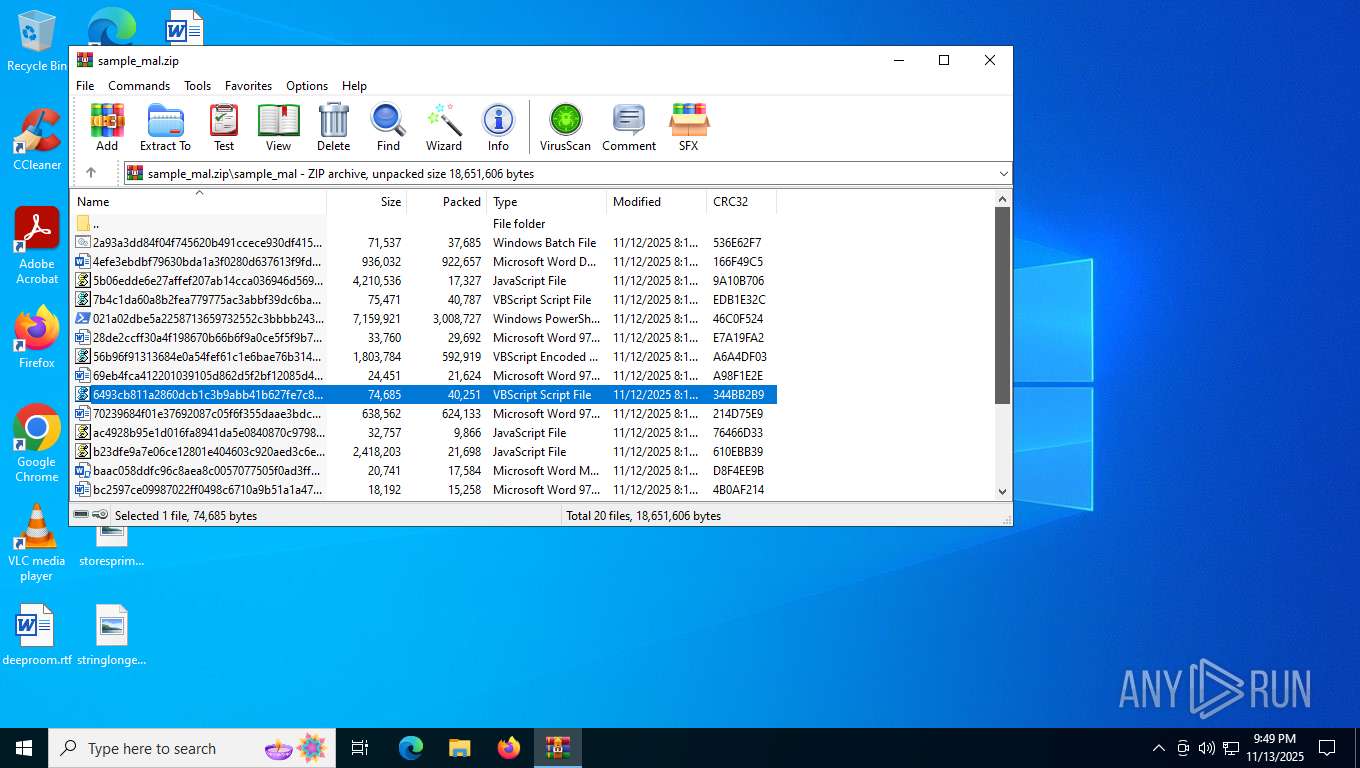This screenshot has width=1360, height=768.
Task: Select file ac4928b95e1d016fa8941da5e0840870c9798...
Action: click(x=424, y=433)
